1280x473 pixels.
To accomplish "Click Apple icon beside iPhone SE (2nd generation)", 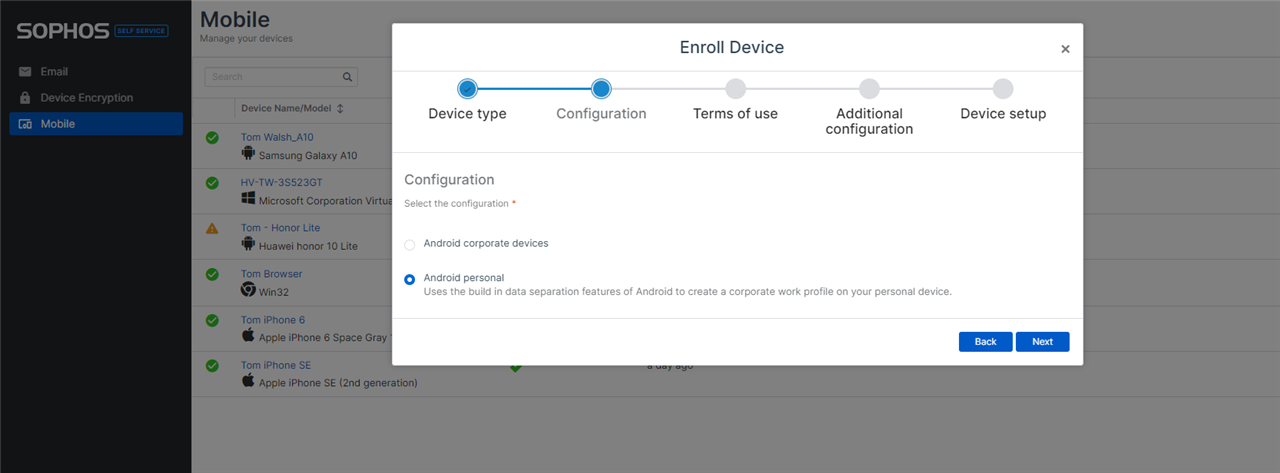I will click(248, 381).
